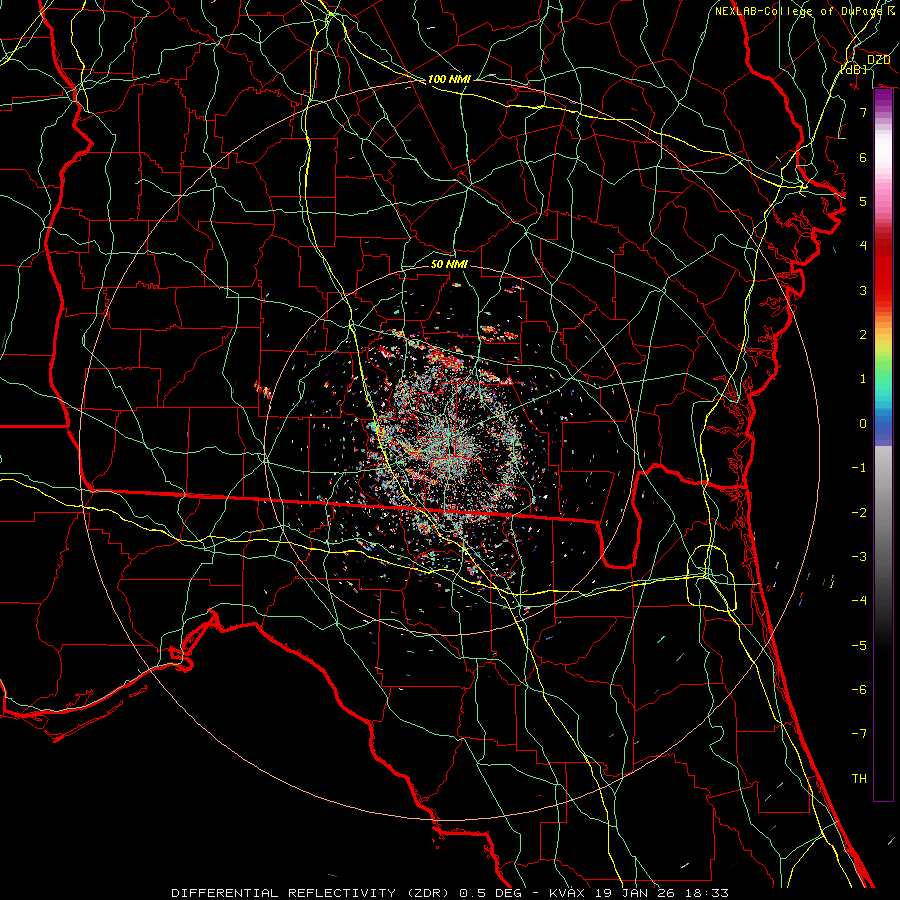Select the -2 value on the color scale
900x900 pixels.
click(x=859, y=513)
